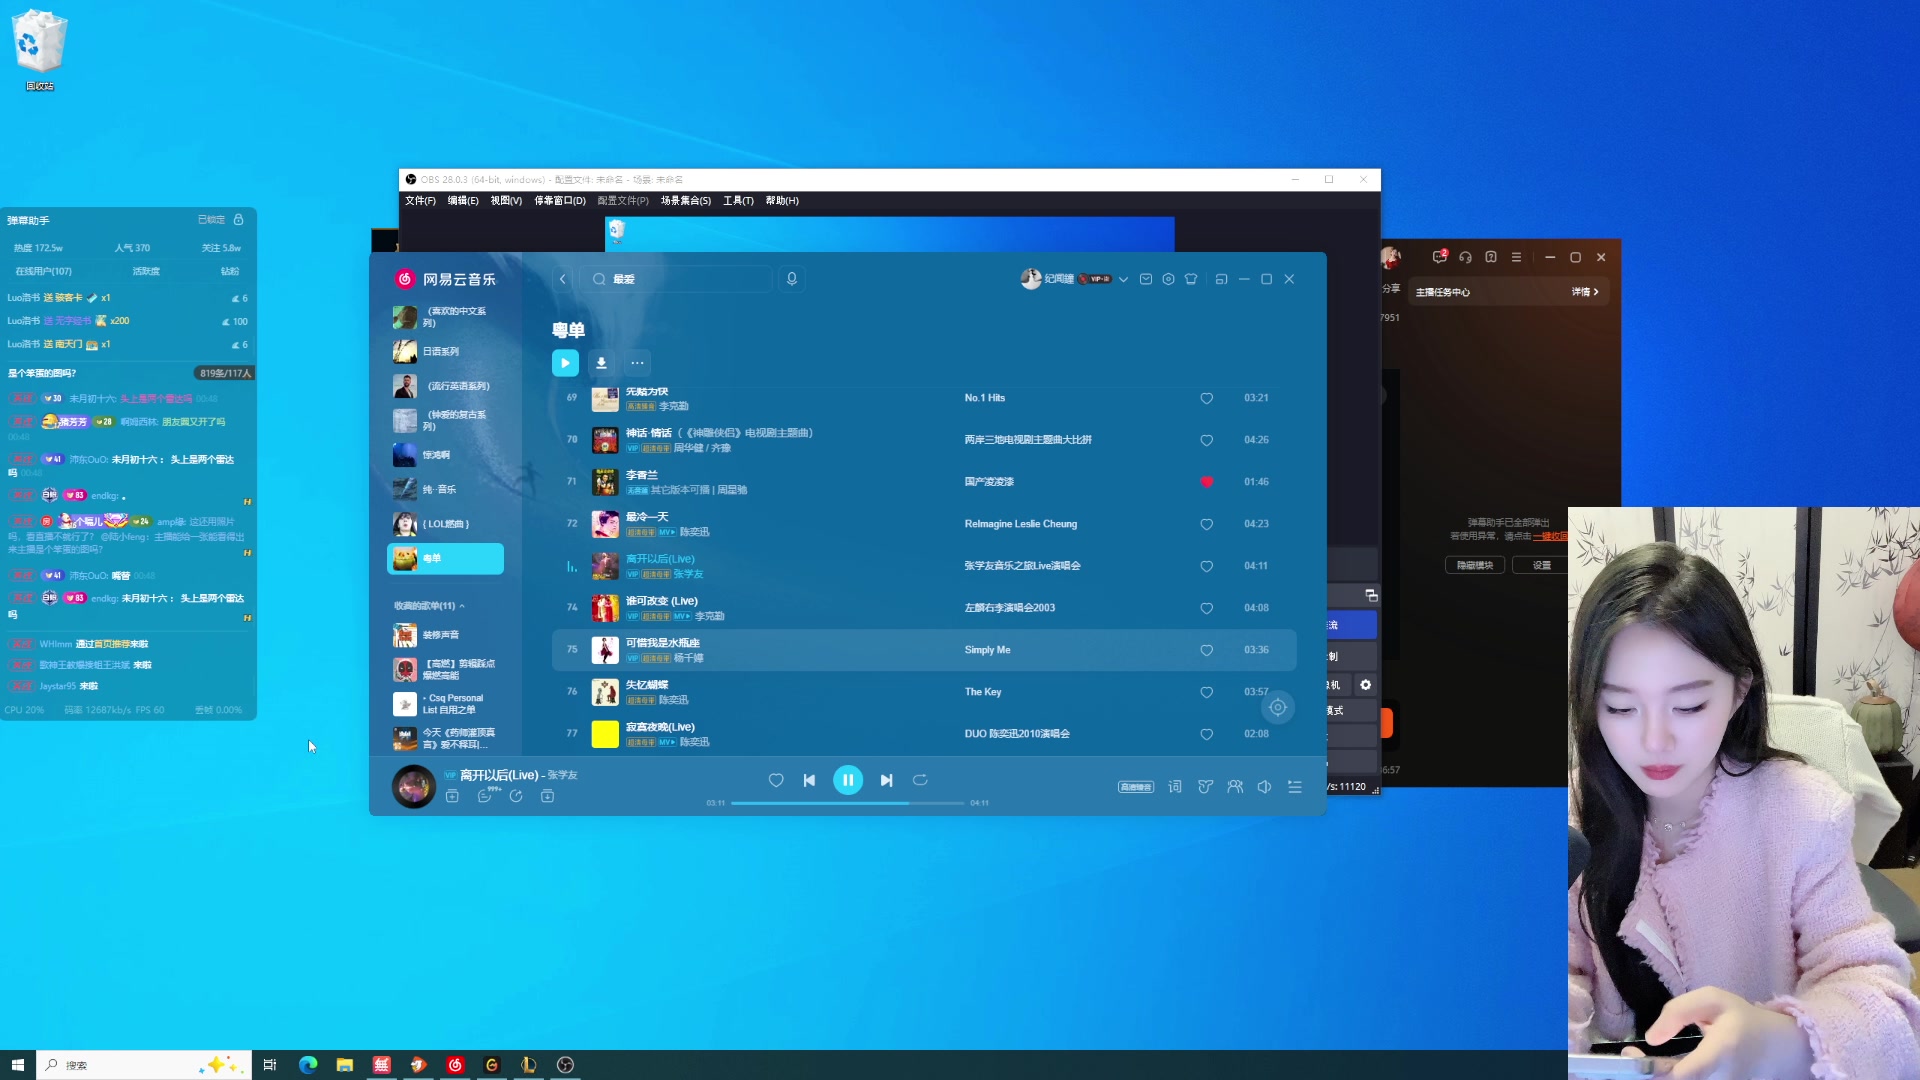This screenshot has height=1080, width=1920.
Task: Like the song 谁可改变 (Live)
Action: click(x=1207, y=608)
